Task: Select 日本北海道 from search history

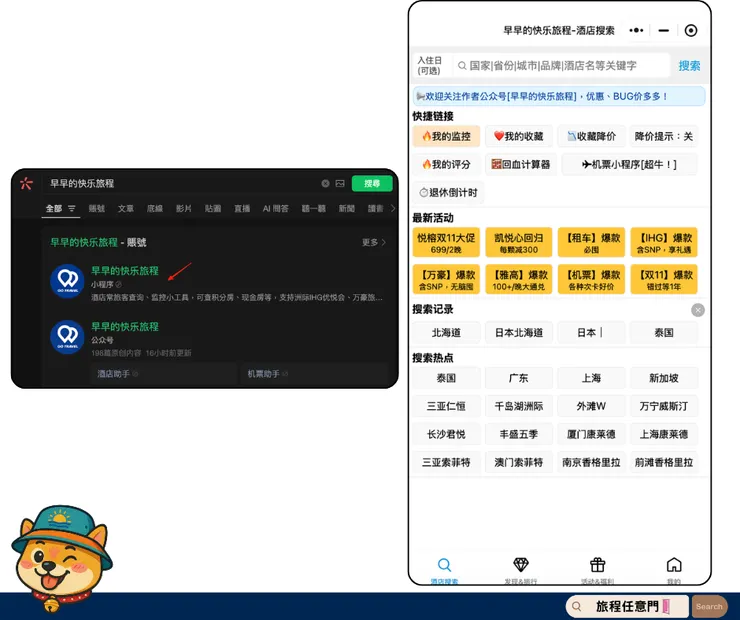Action: 519,333
